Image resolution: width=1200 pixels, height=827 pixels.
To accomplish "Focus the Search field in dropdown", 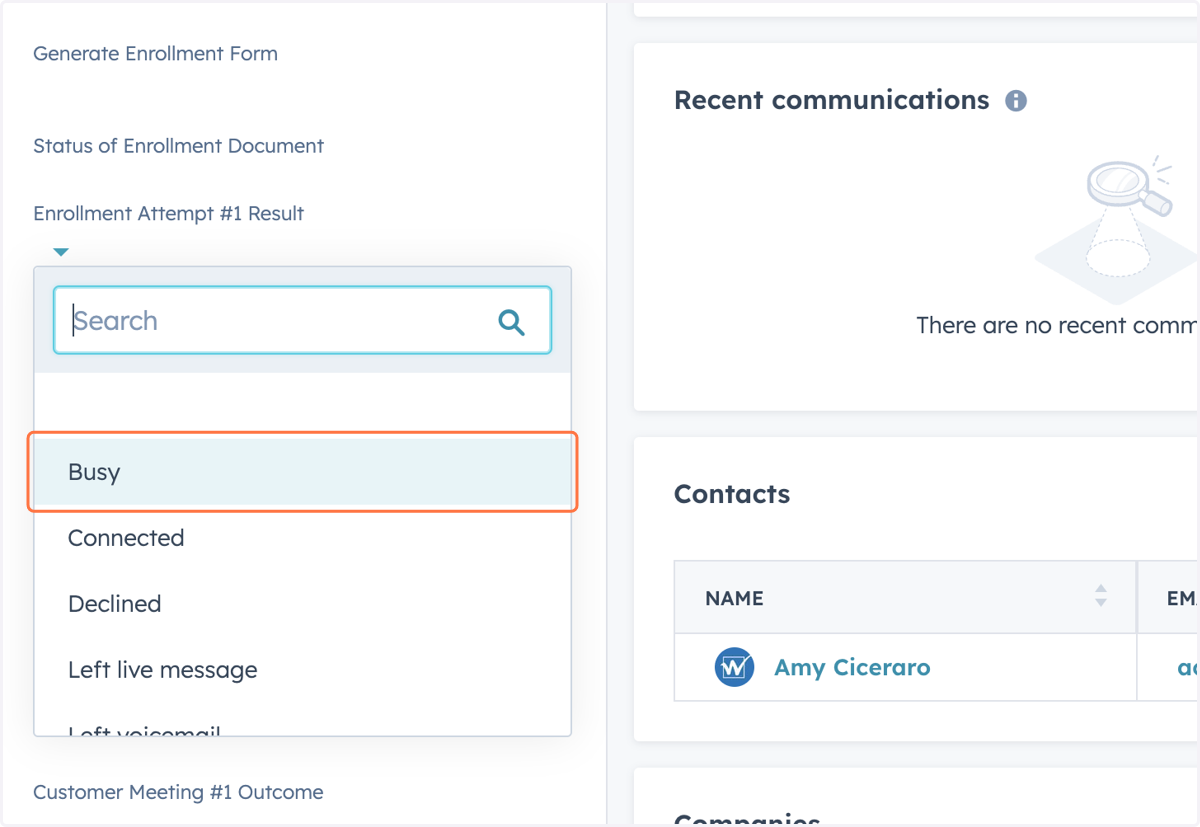I will pyautogui.click(x=302, y=320).
